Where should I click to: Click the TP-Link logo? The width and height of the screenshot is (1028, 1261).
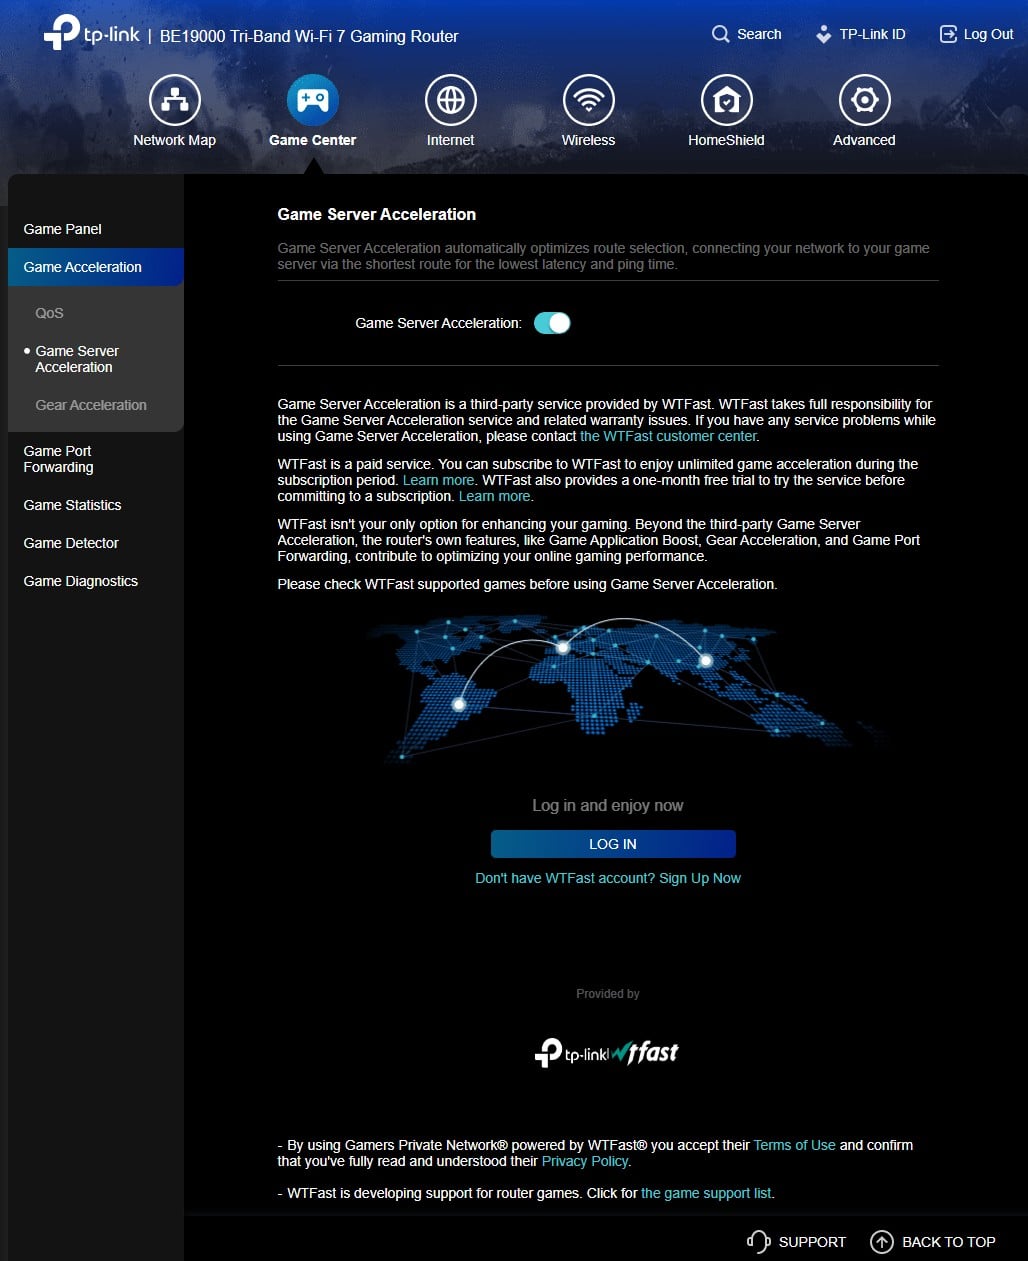click(x=91, y=33)
